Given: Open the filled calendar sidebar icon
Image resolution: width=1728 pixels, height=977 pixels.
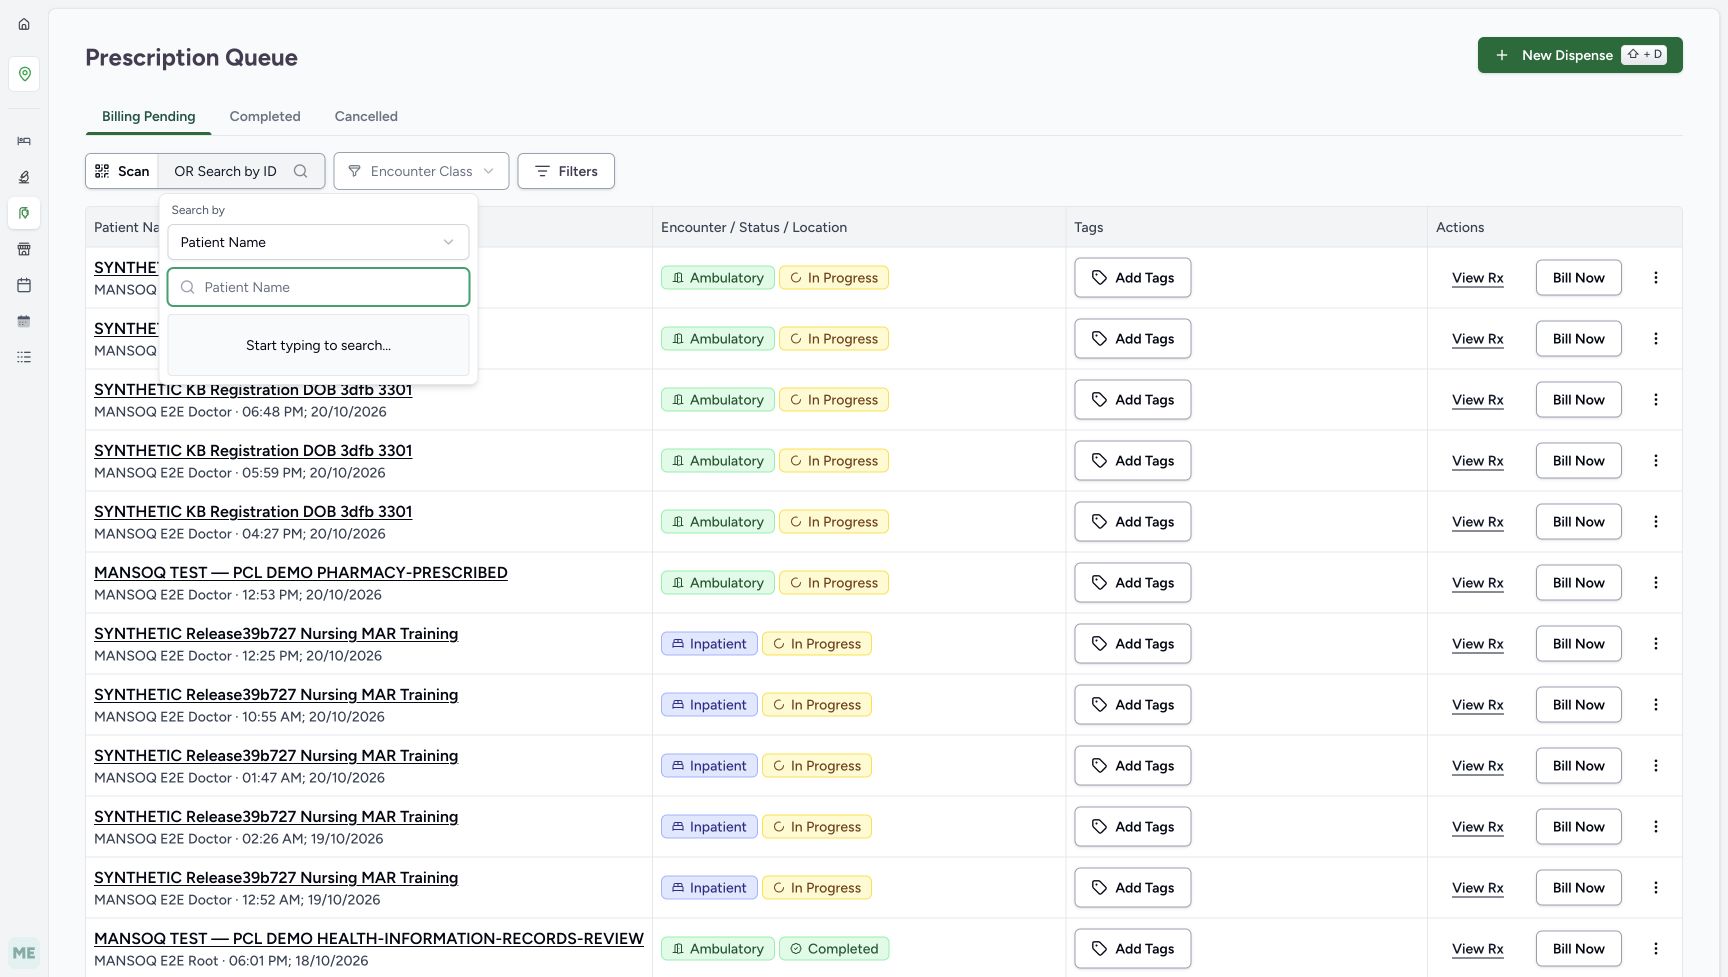Looking at the screenshot, I should (x=24, y=321).
